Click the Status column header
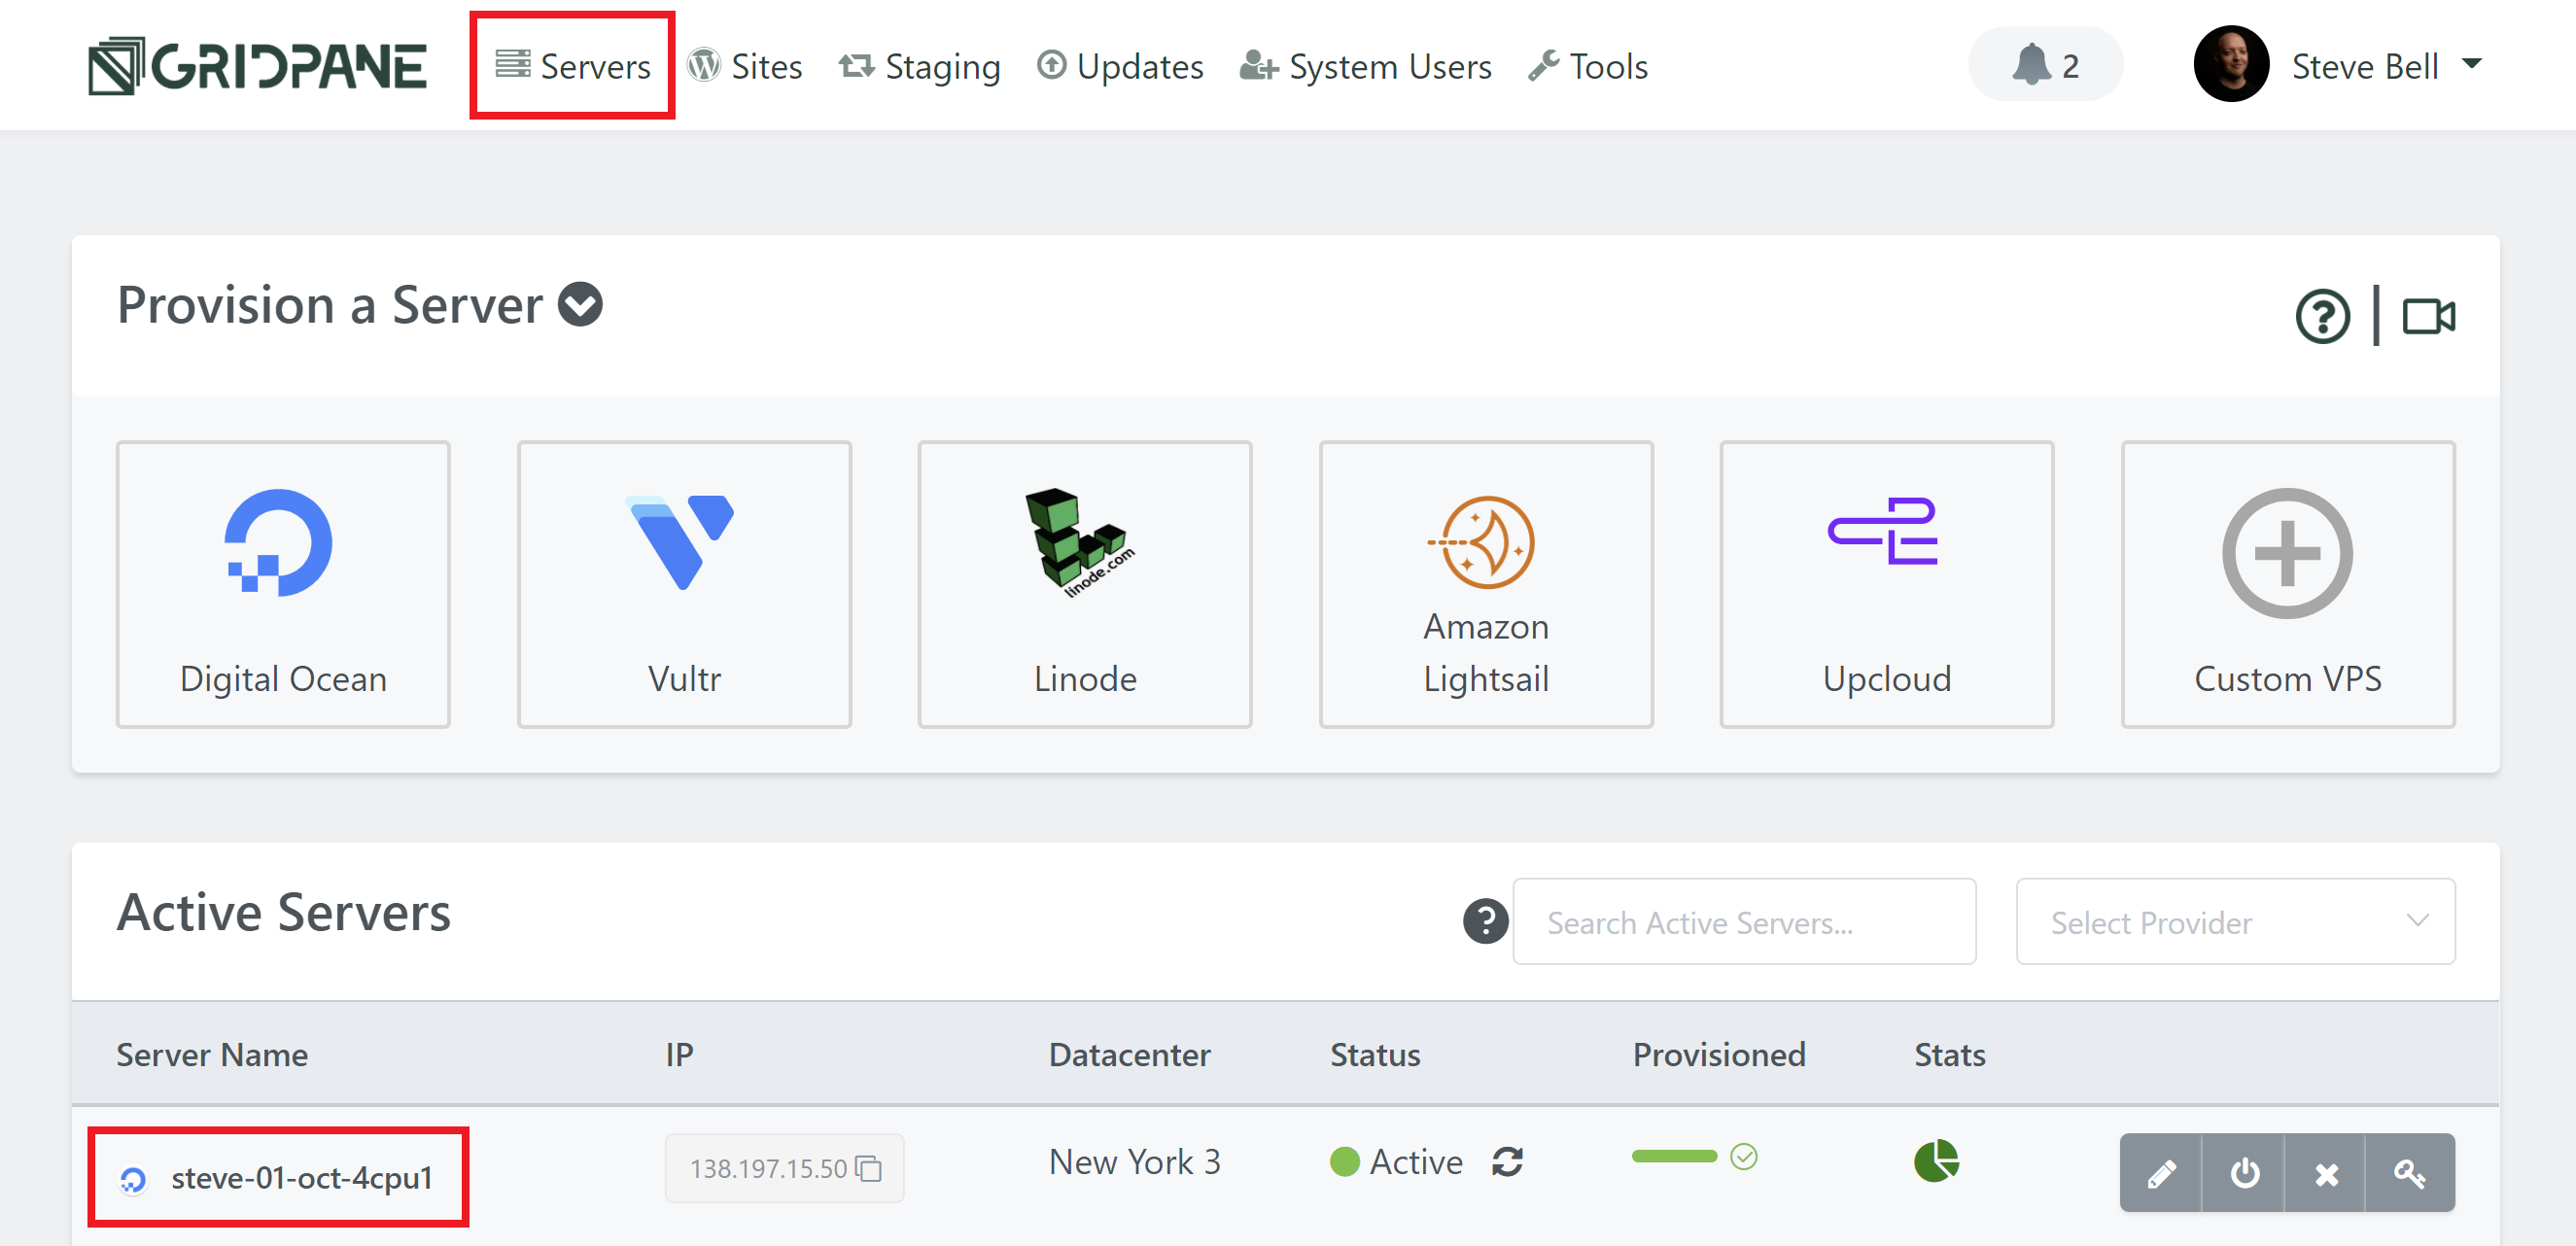2576x1246 pixels. tap(1375, 1055)
